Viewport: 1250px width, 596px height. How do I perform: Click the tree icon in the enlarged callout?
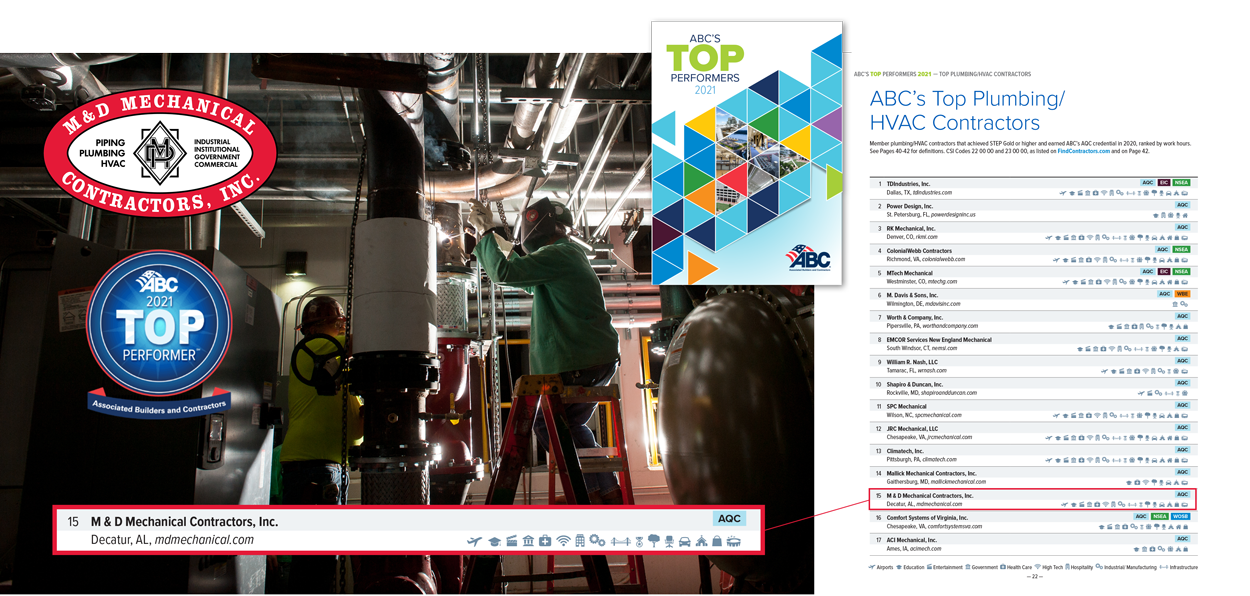(654, 541)
